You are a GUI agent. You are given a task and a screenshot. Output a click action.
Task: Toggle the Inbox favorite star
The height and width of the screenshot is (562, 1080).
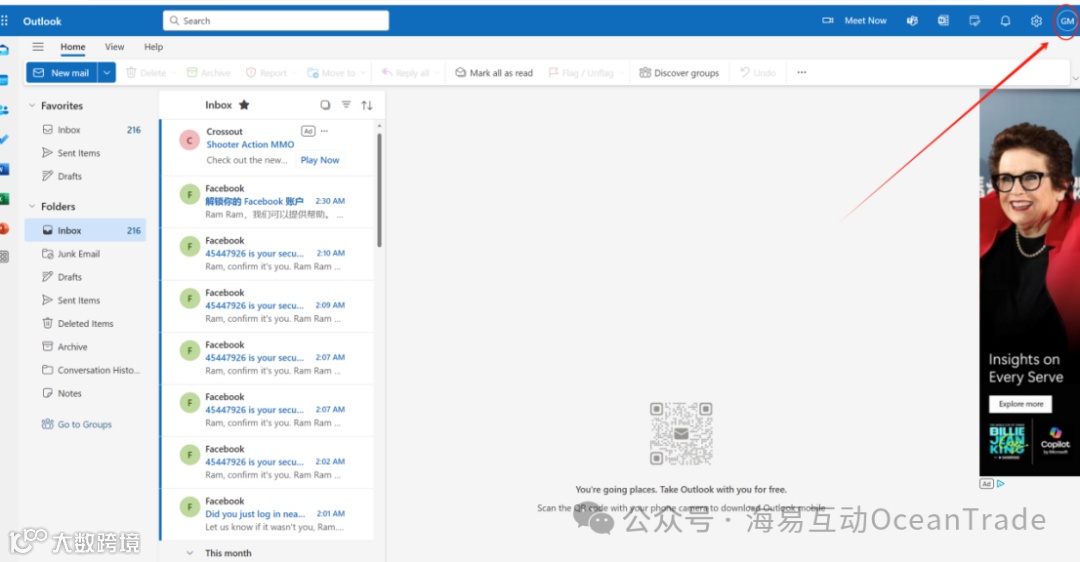click(244, 105)
